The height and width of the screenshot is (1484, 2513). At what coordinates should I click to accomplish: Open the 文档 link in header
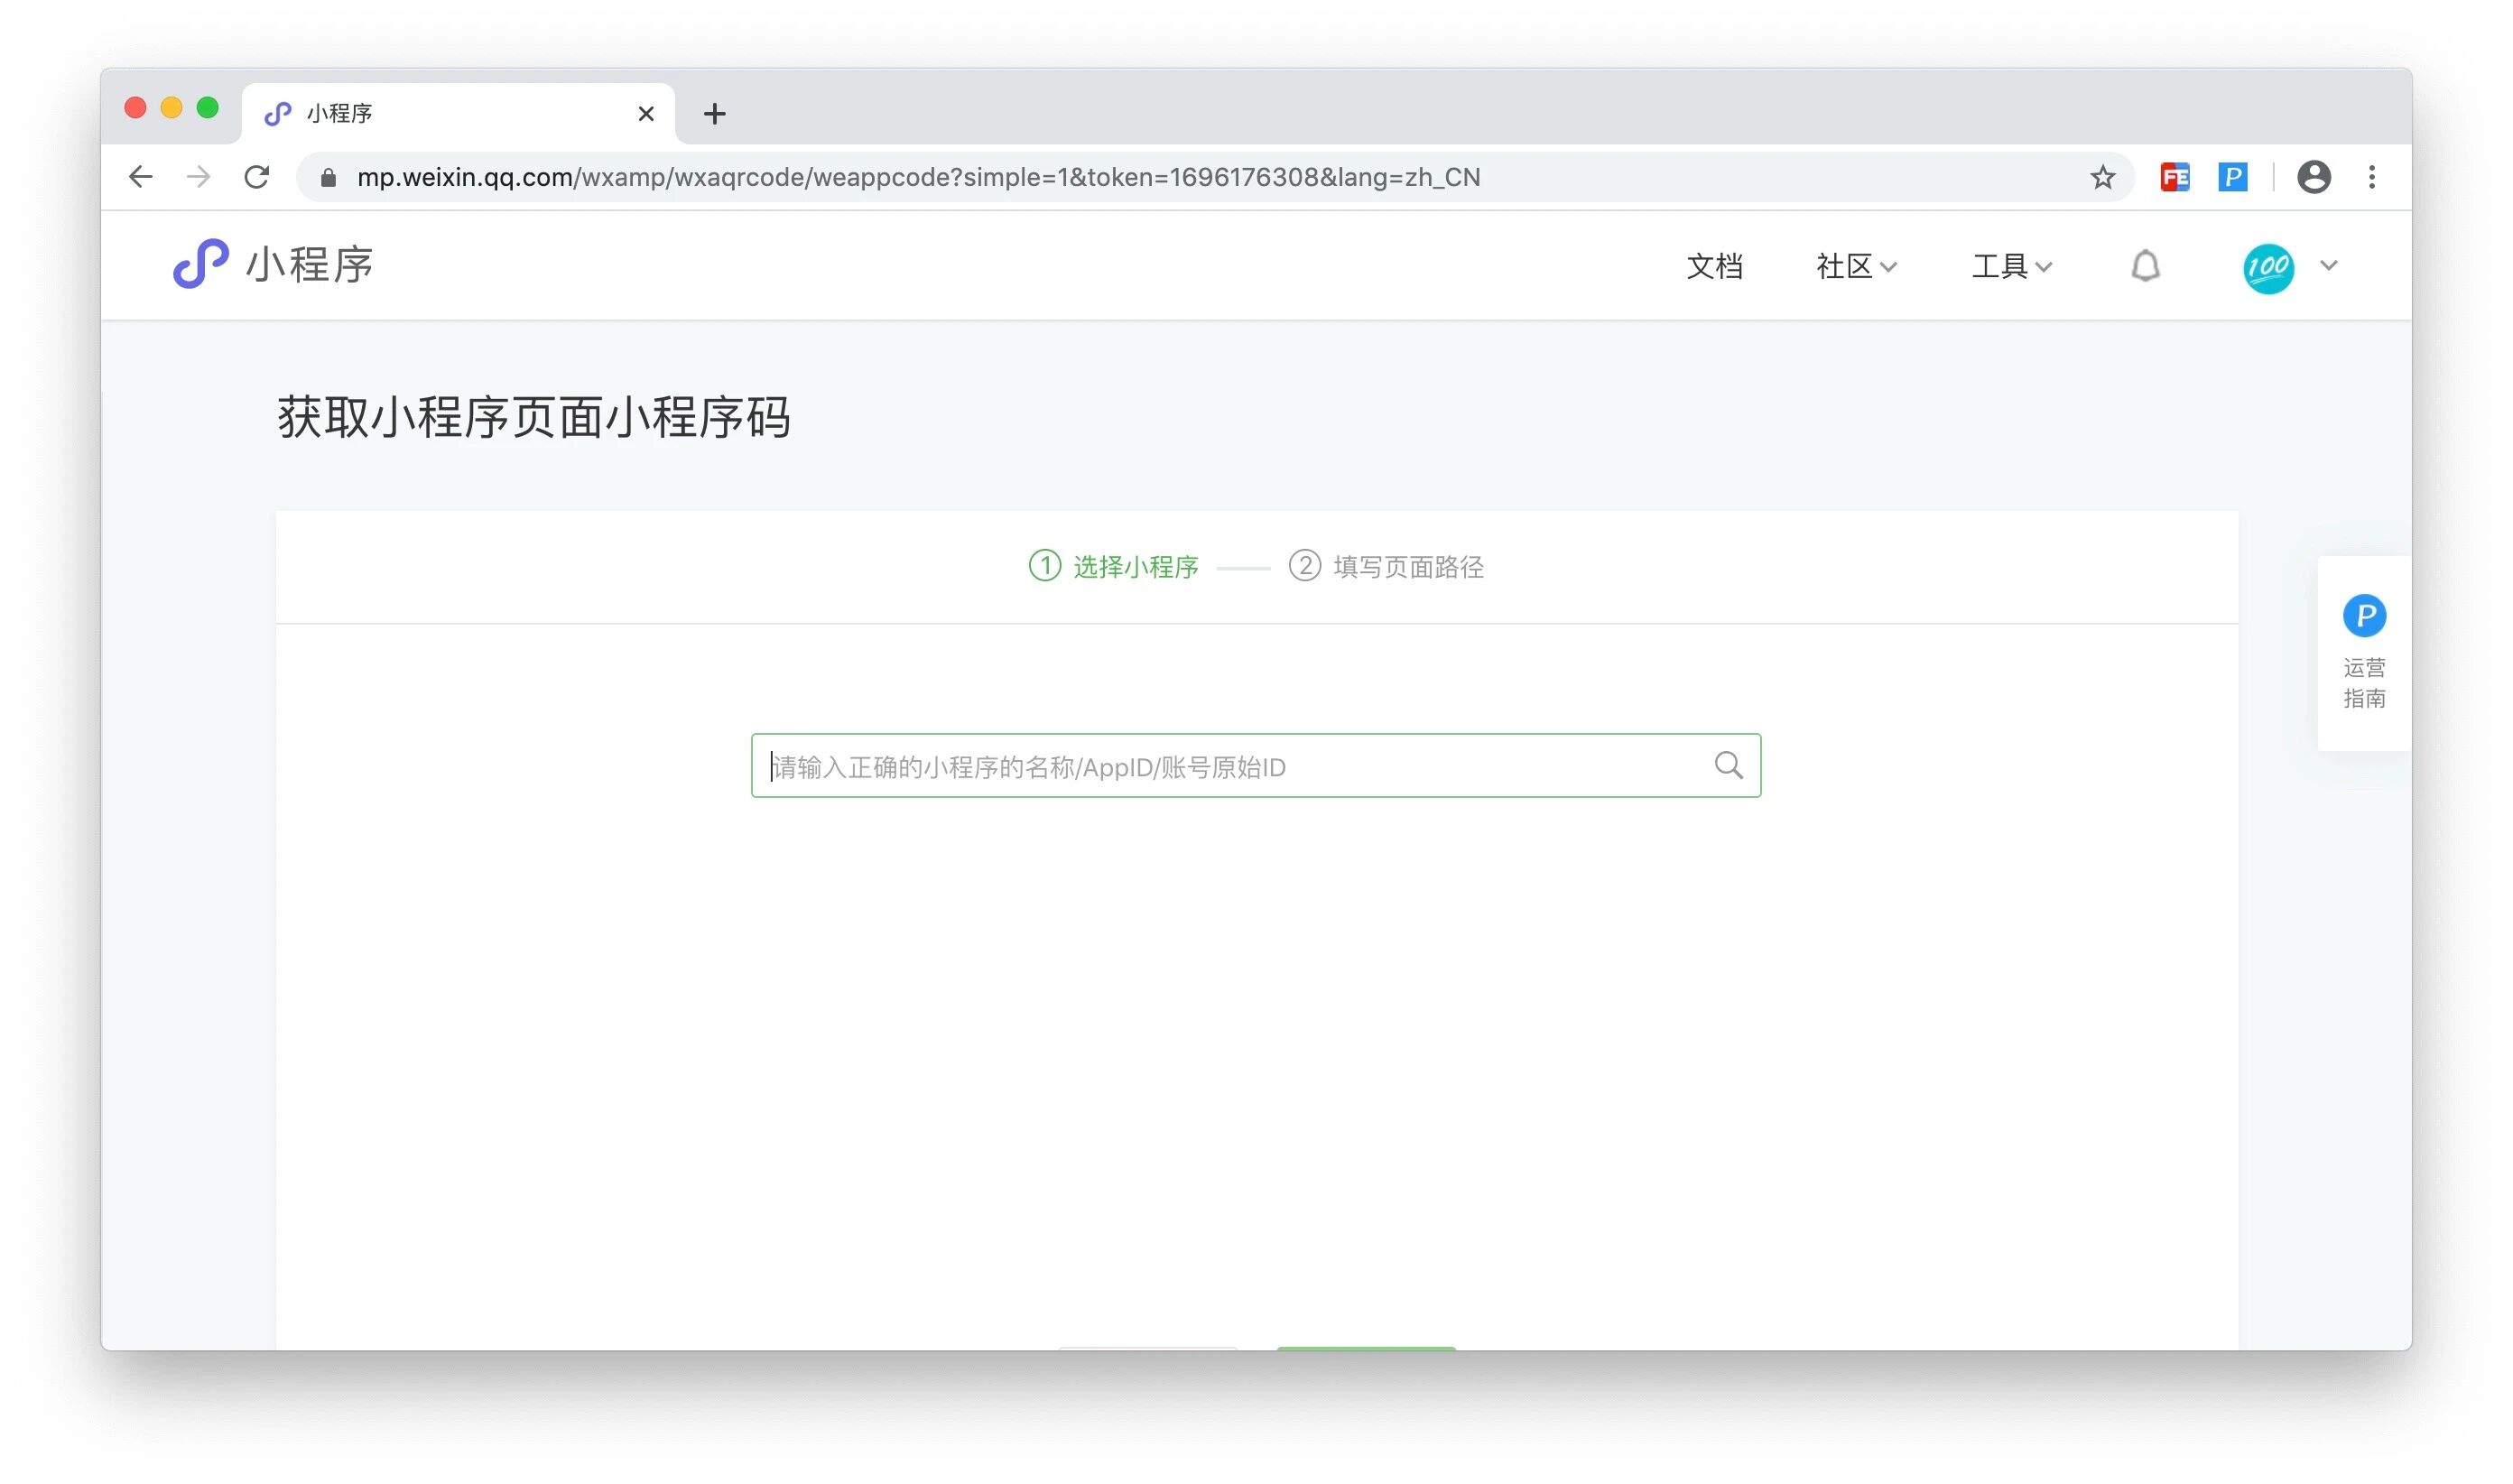coord(1714,266)
